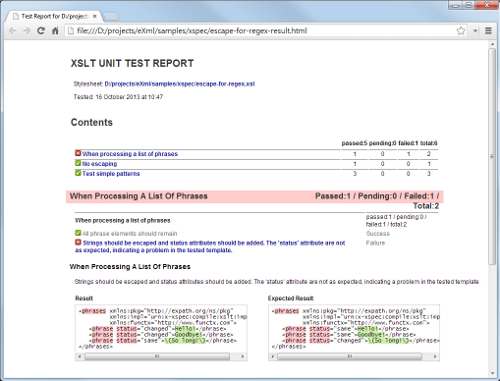
Task: Click green check beside 'All phrase elements should remain'
Action: tap(78, 233)
